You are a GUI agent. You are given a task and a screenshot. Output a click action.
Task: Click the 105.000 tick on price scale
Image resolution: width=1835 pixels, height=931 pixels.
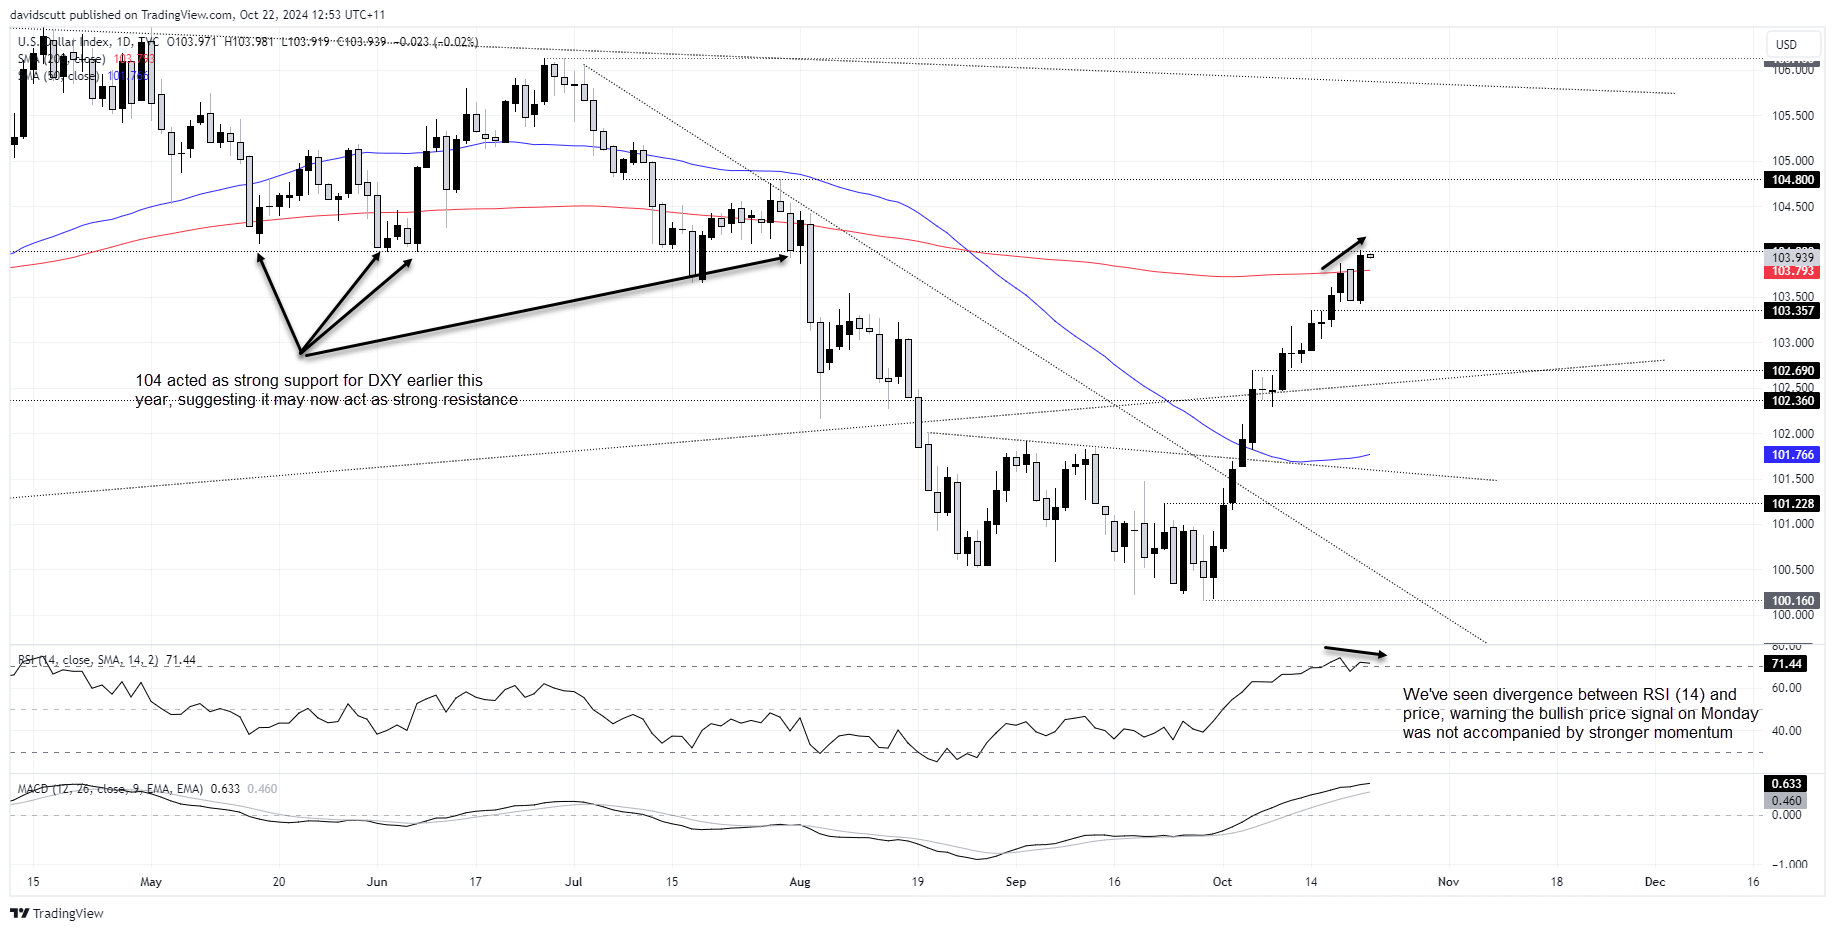tap(1792, 161)
